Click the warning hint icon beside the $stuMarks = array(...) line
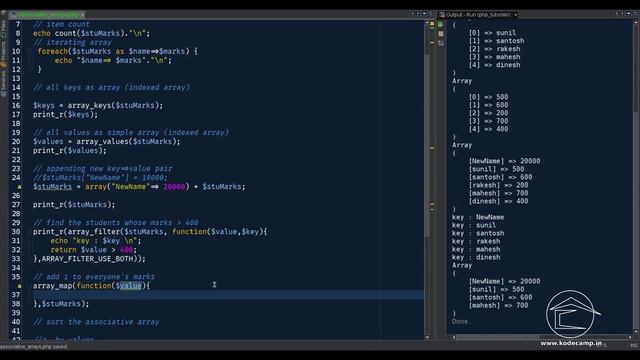Screen dimensions: 640x360 pos(19,187)
